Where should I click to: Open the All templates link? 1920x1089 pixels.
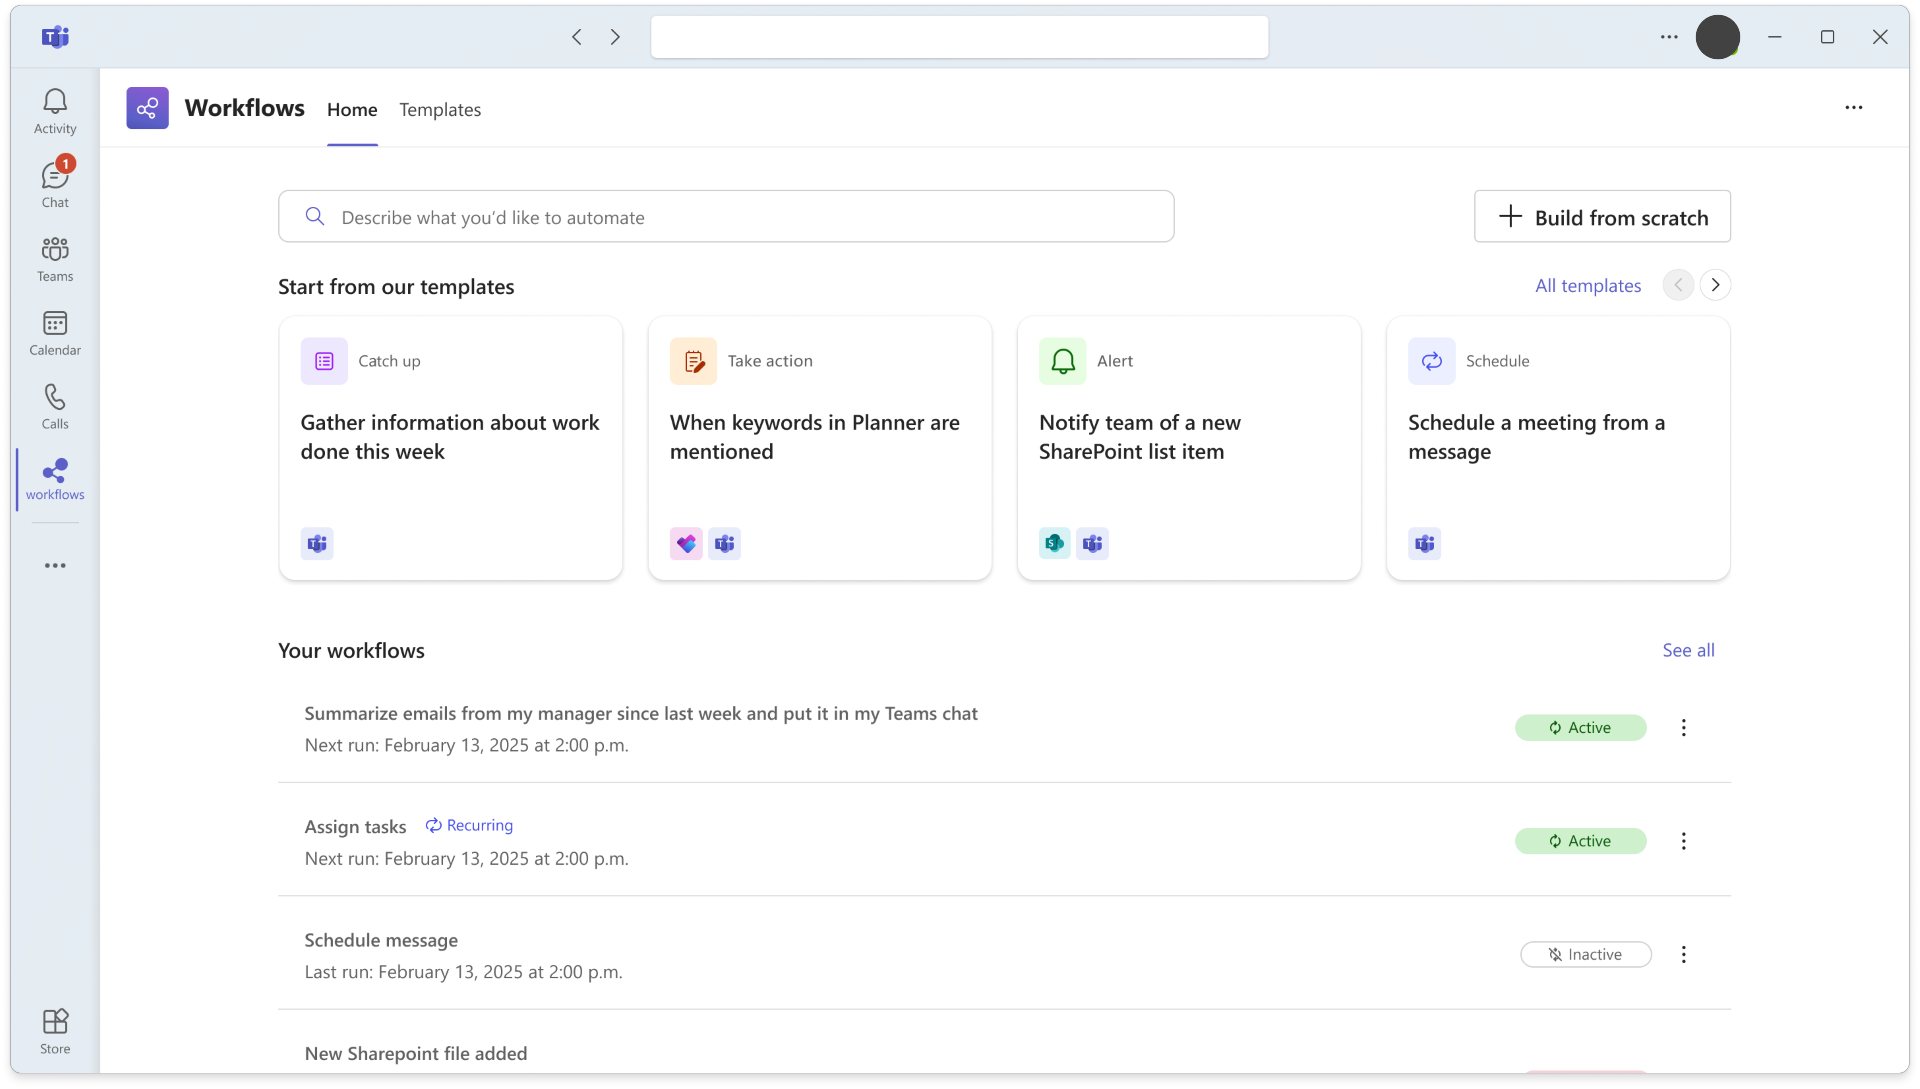1588,286
